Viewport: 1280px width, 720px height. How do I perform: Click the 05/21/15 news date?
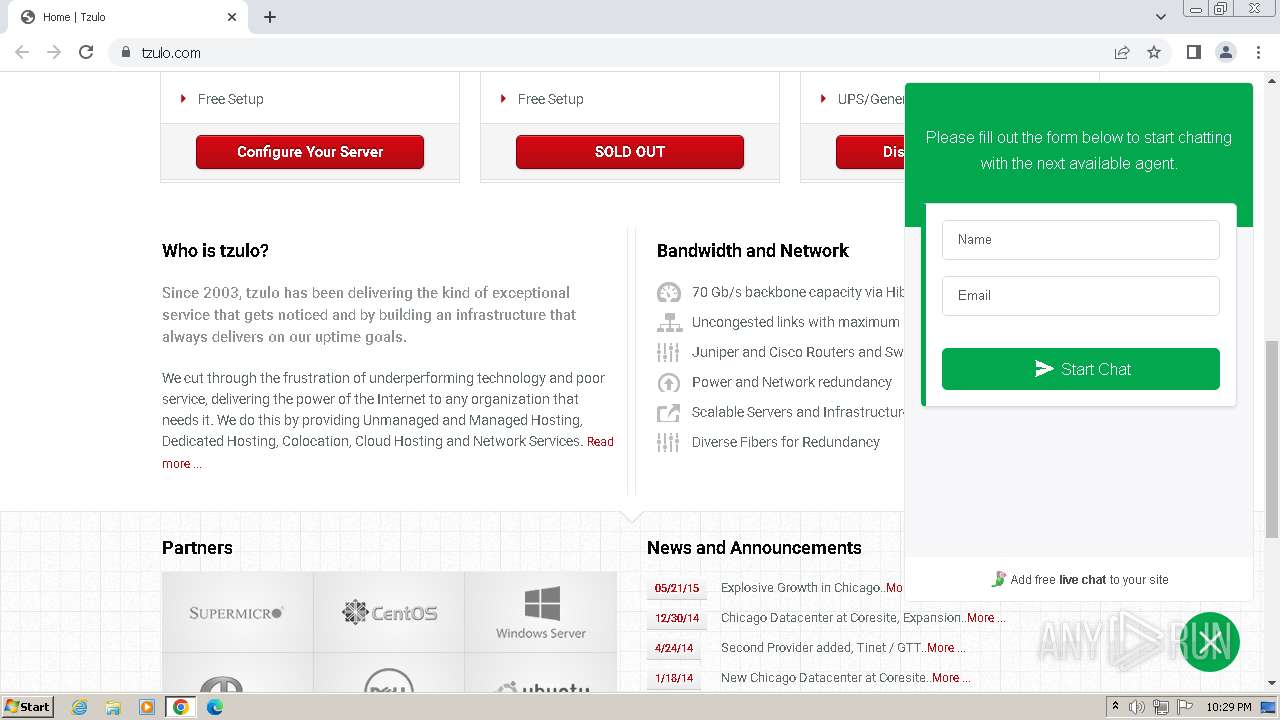tap(677, 588)
